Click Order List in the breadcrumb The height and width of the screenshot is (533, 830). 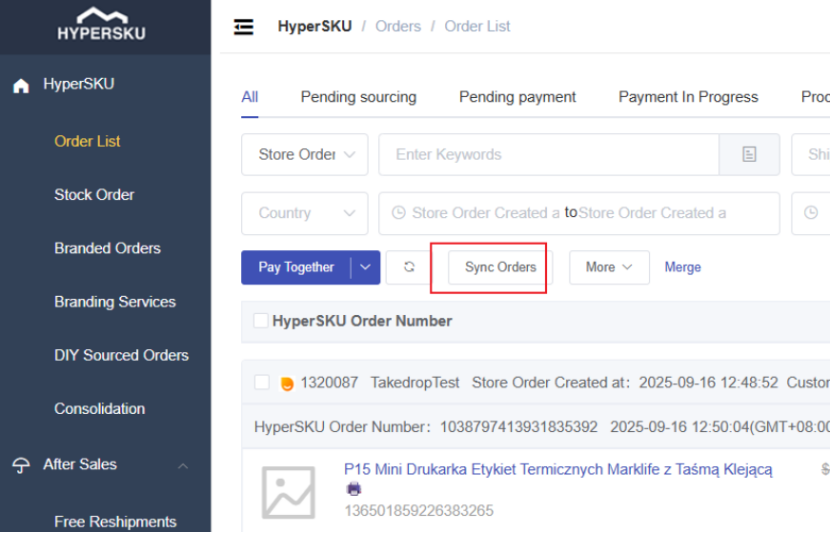pyautogui.click(x=477, y=26)
